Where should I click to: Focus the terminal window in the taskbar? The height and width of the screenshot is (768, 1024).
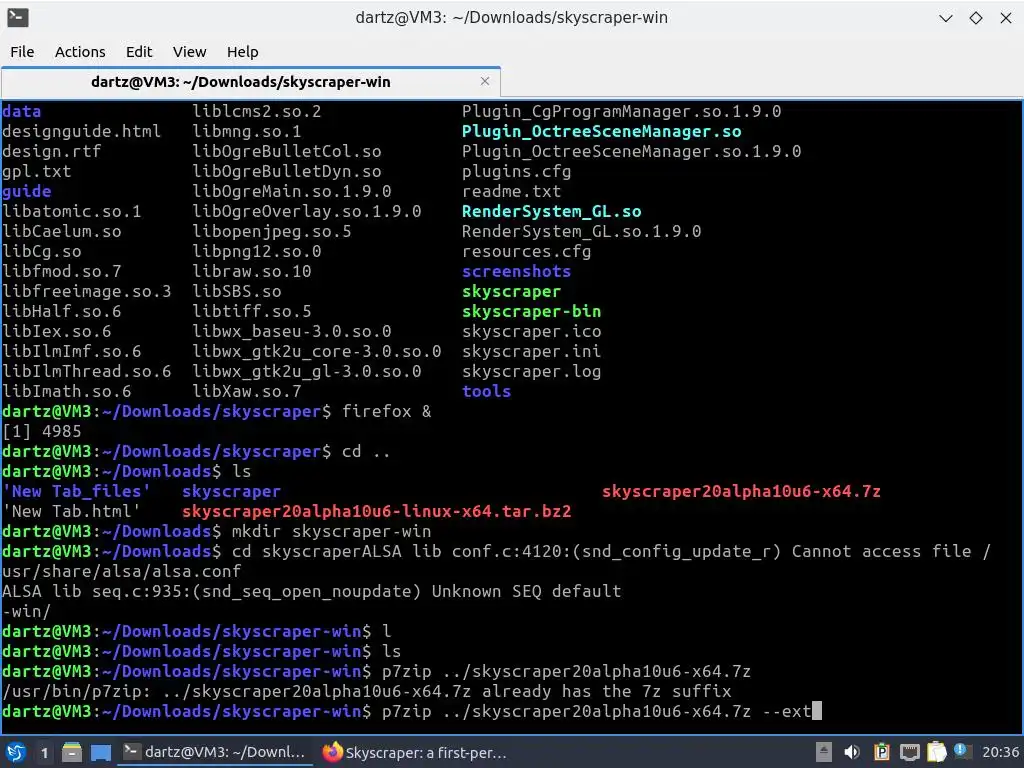coord(214,752)
